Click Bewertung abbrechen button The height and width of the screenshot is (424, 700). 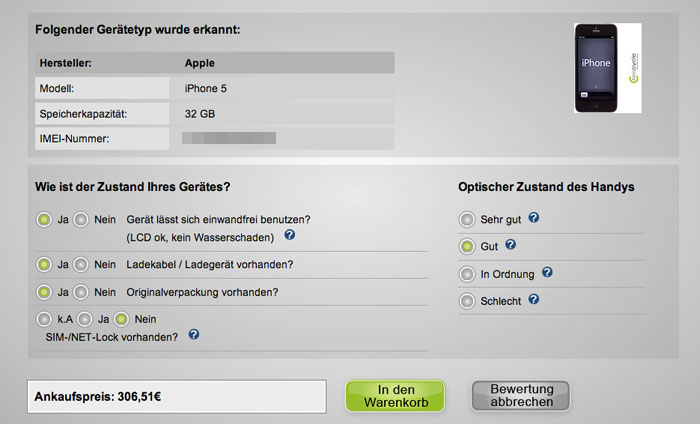(x=521, y=395)
